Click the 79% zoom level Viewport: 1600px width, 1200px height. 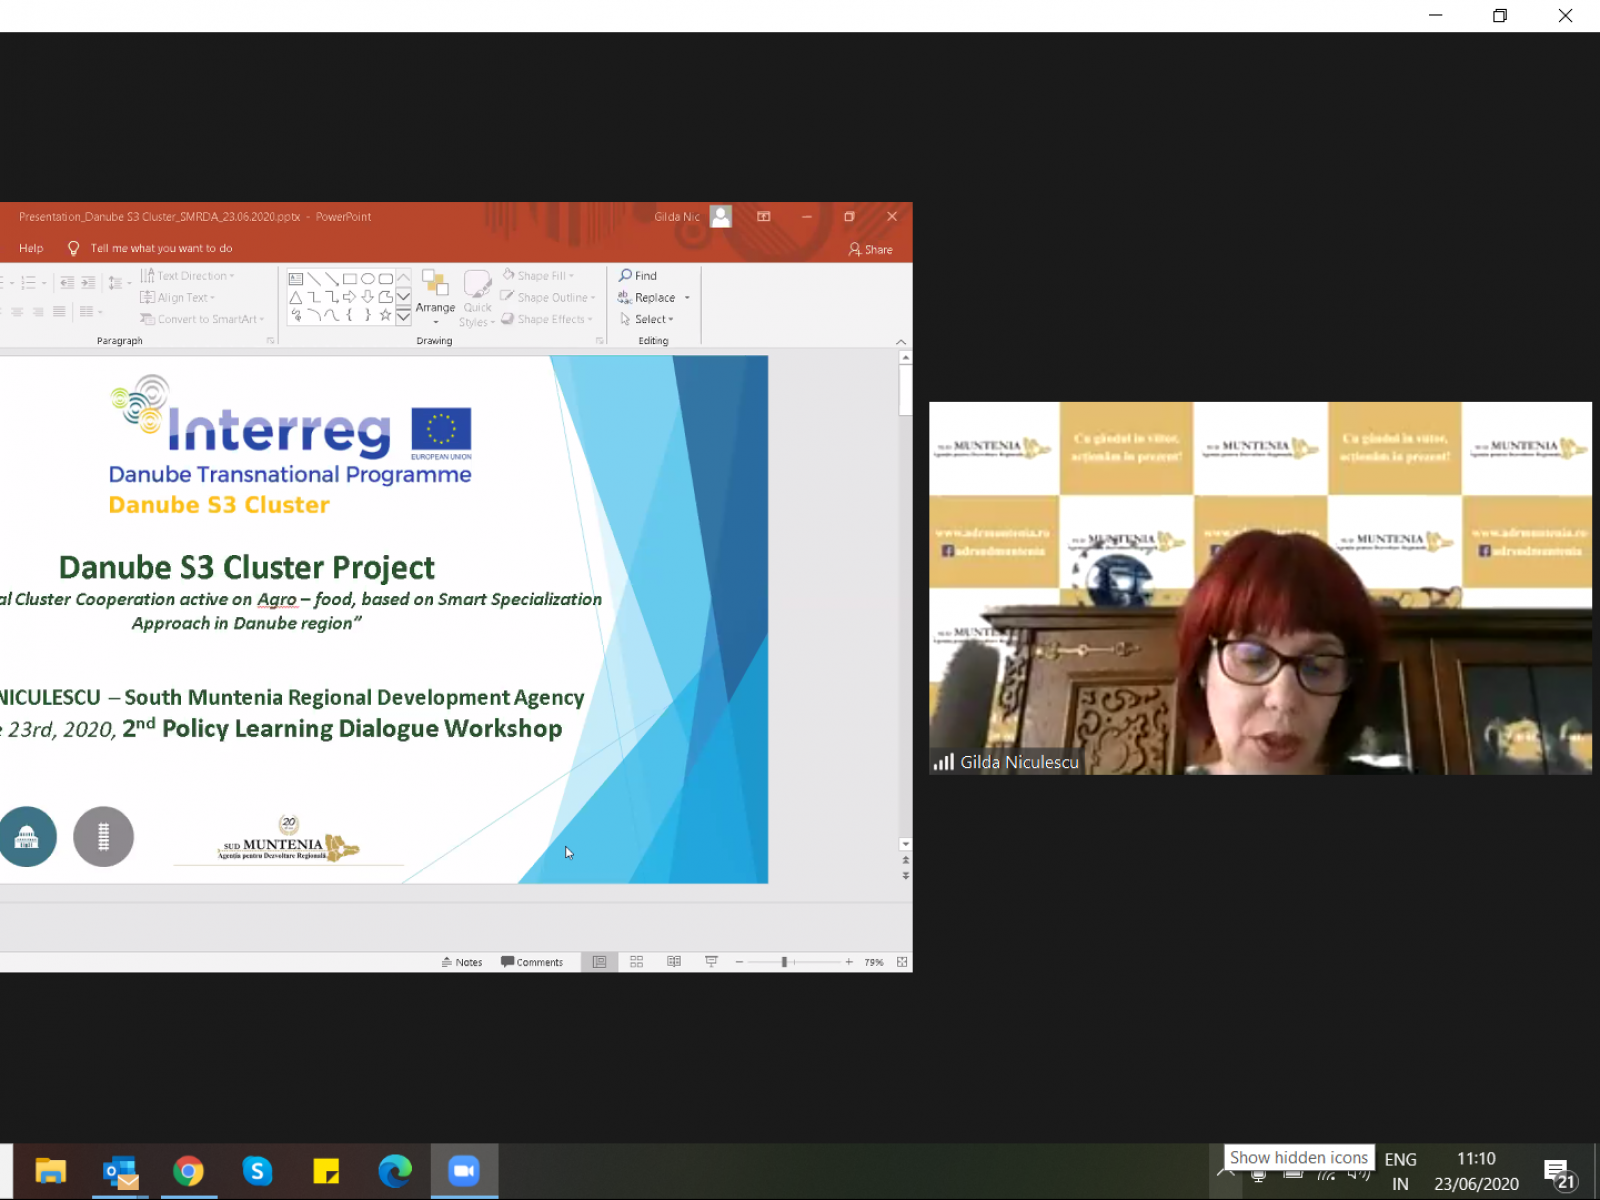pos(874,962)
